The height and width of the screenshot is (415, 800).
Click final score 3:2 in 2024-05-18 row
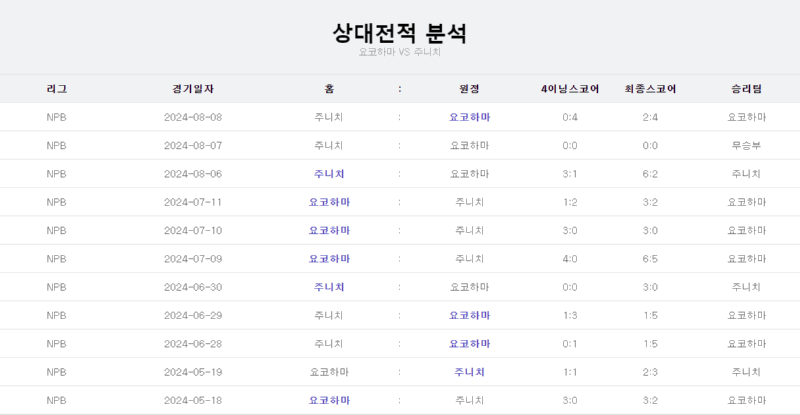click(650, 401)
